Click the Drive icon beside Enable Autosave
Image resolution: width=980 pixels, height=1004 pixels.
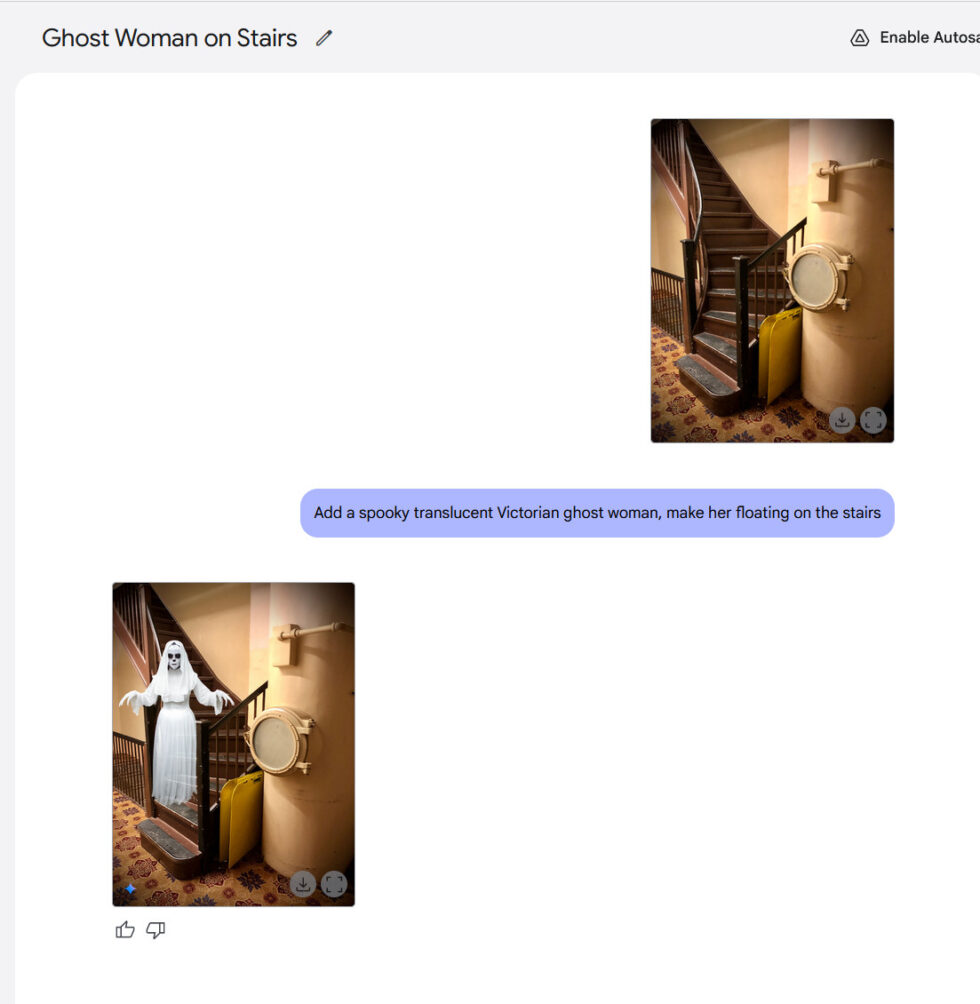click(859, 37)
